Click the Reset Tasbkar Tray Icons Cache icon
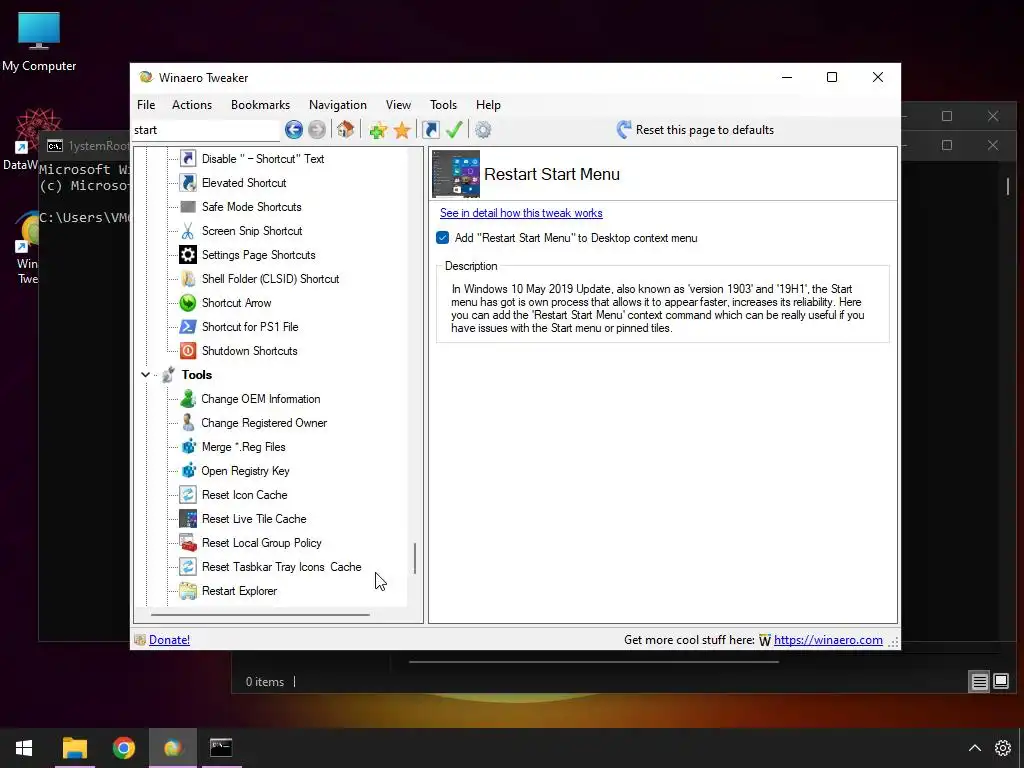This screenshot has height=768, width=1024. click(188, 567)
